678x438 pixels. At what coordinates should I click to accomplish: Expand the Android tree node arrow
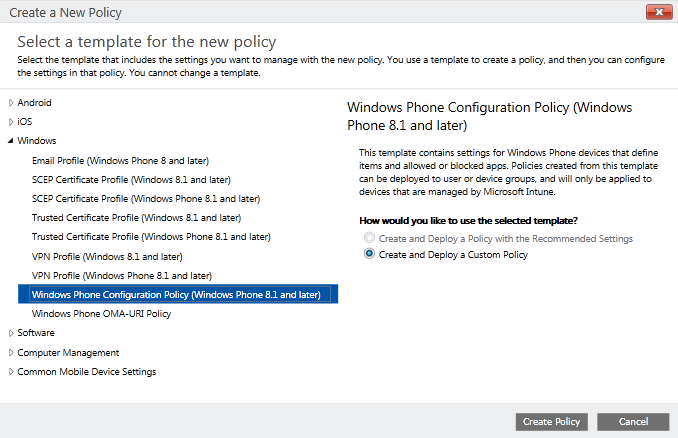(11, 103)
